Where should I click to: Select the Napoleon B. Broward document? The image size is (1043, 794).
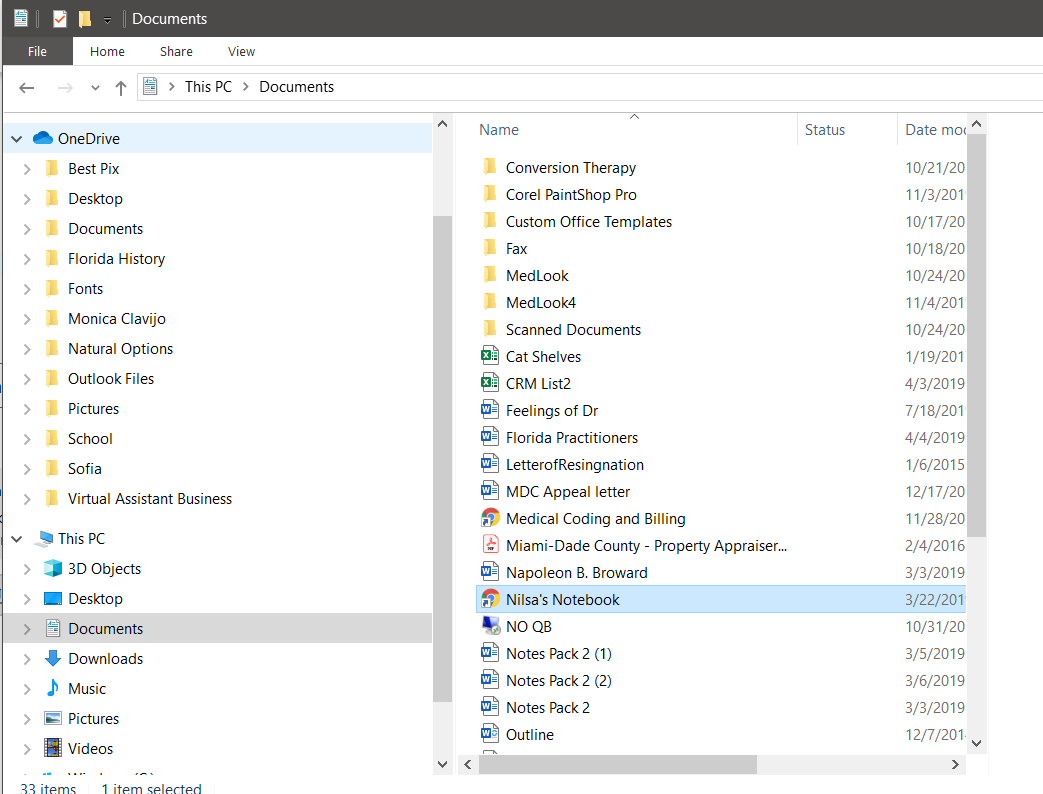click(577, 573)
